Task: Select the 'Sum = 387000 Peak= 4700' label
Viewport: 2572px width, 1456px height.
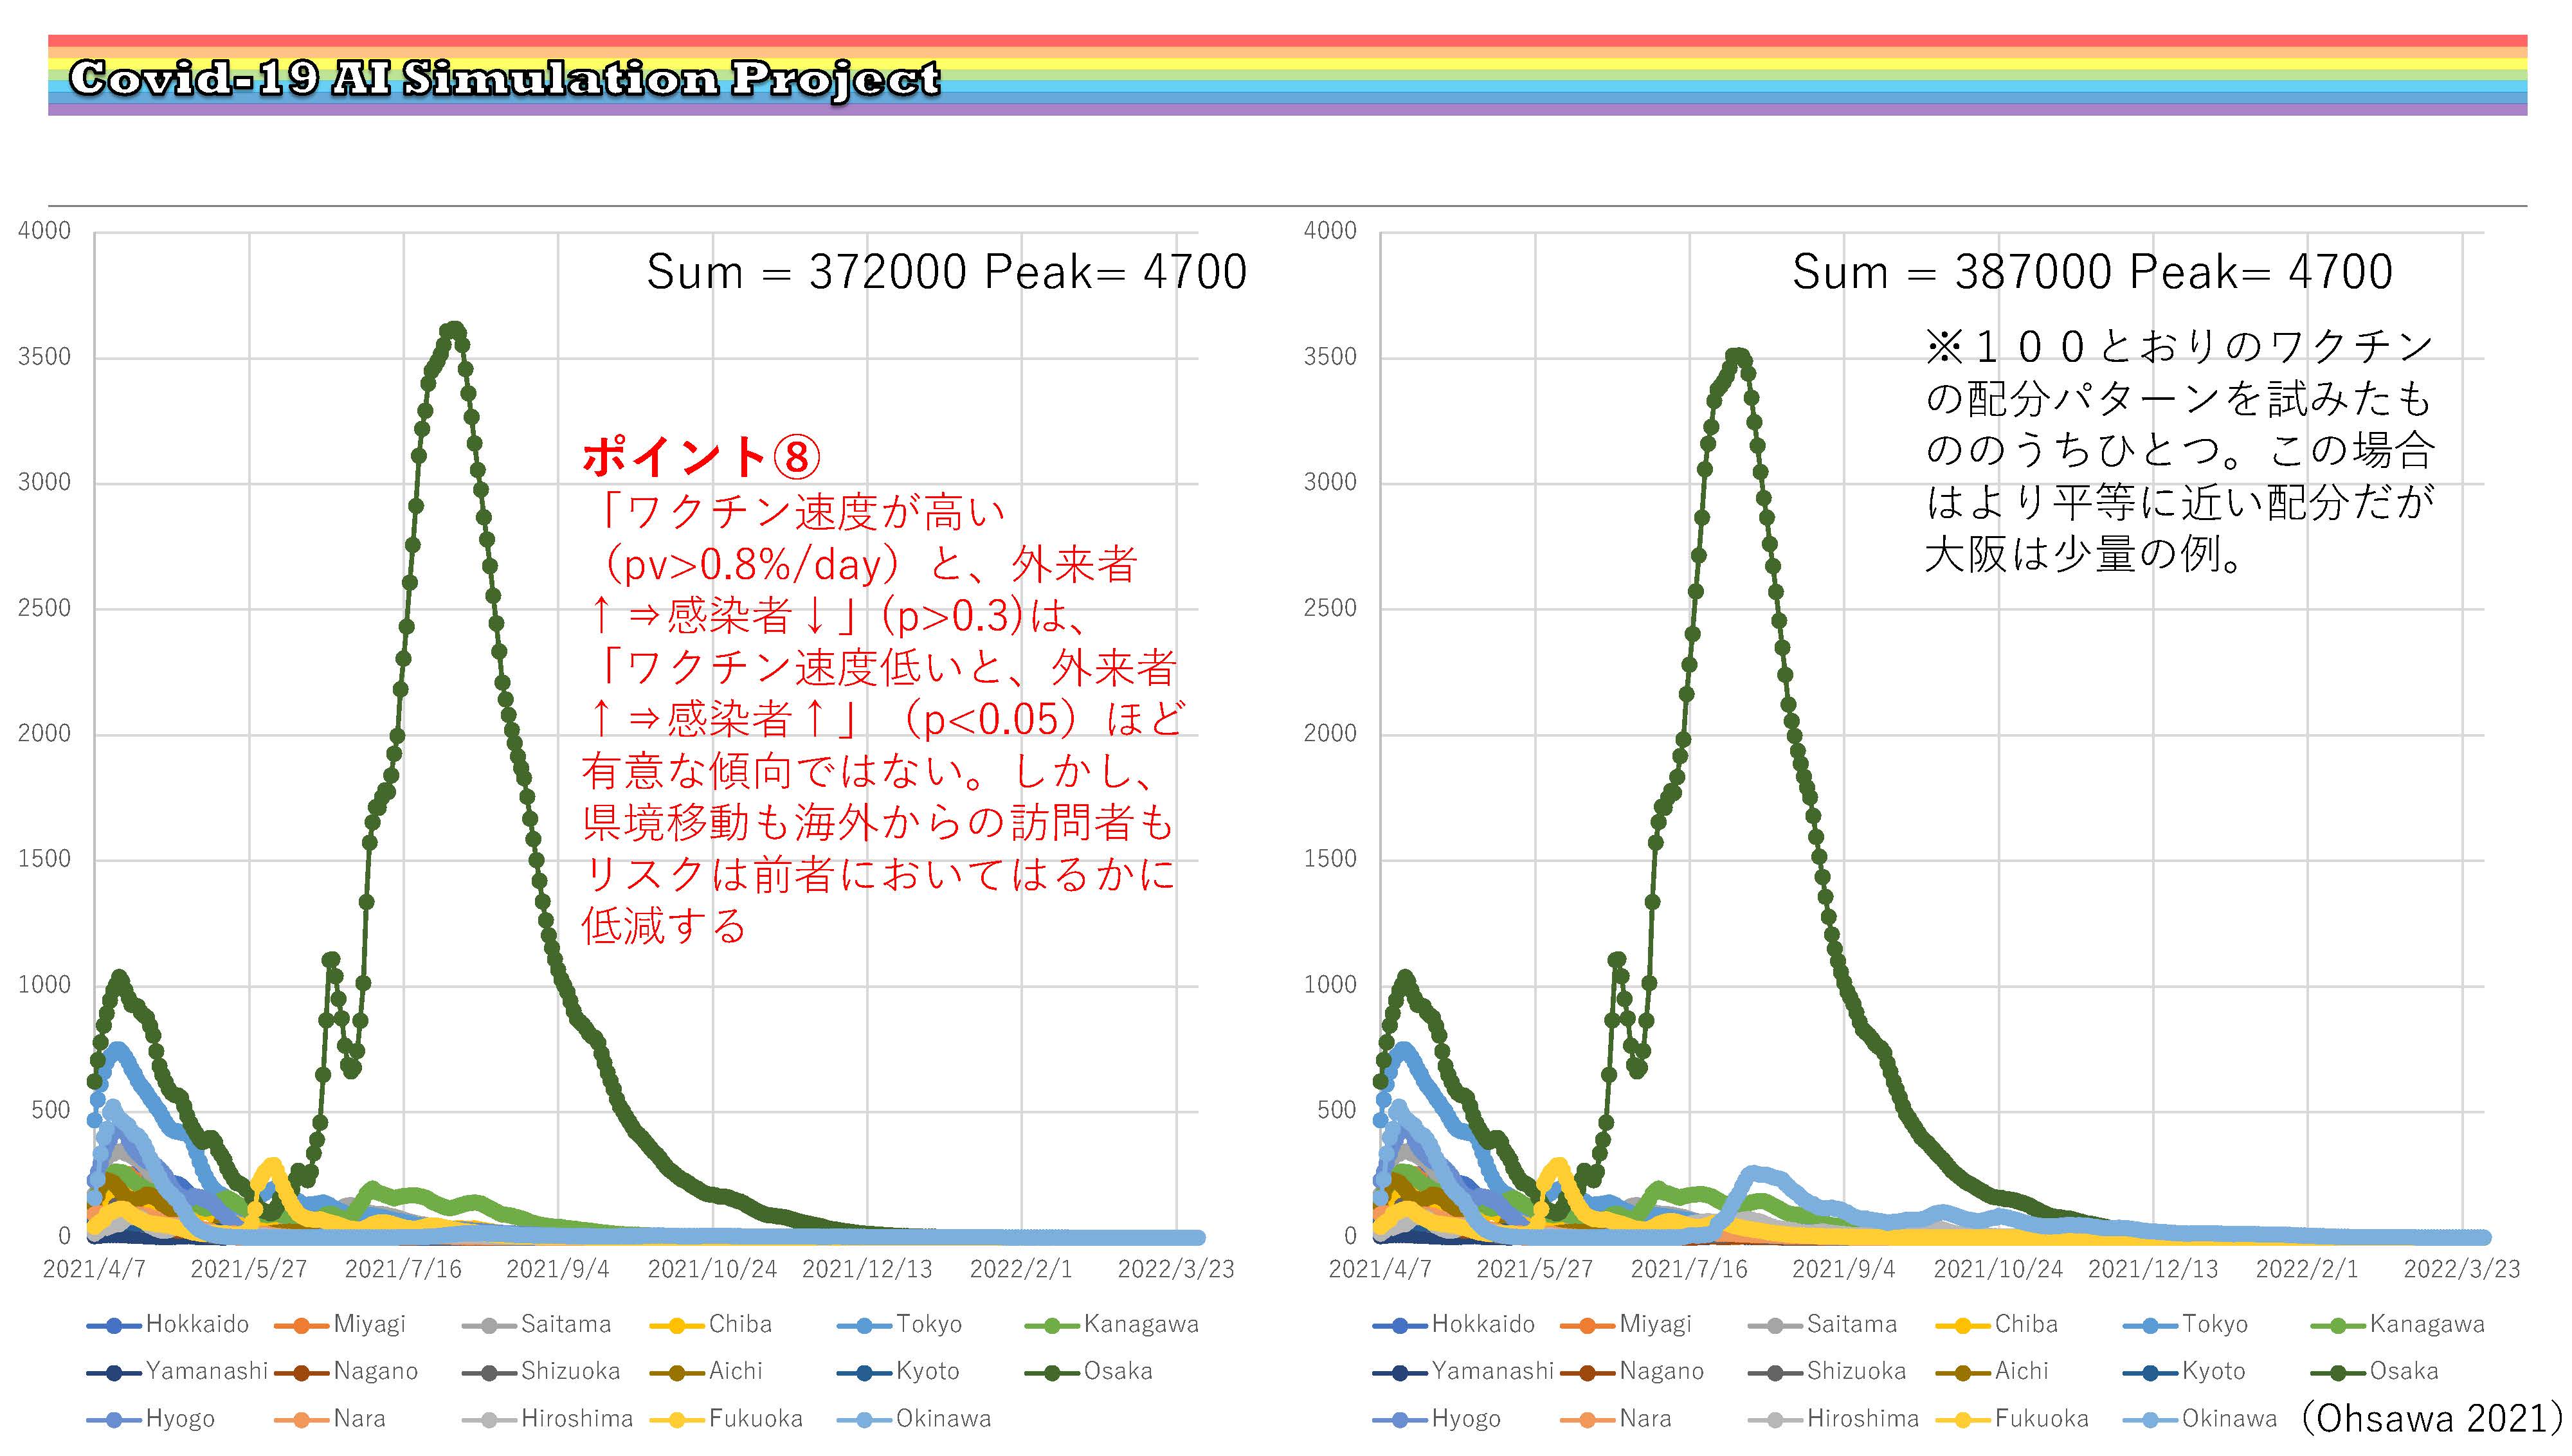Action: coord(2092,272)
